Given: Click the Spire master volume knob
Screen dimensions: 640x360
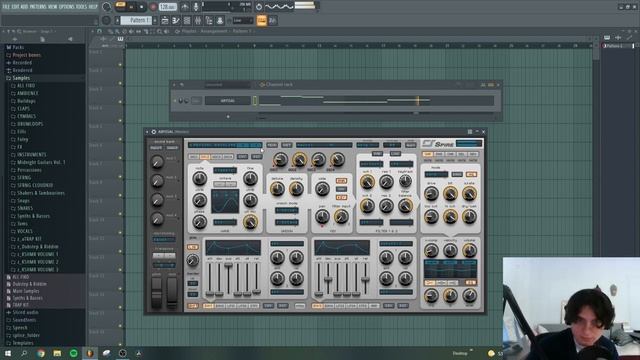Looking at the screenshot, I should tap(469, 250).
